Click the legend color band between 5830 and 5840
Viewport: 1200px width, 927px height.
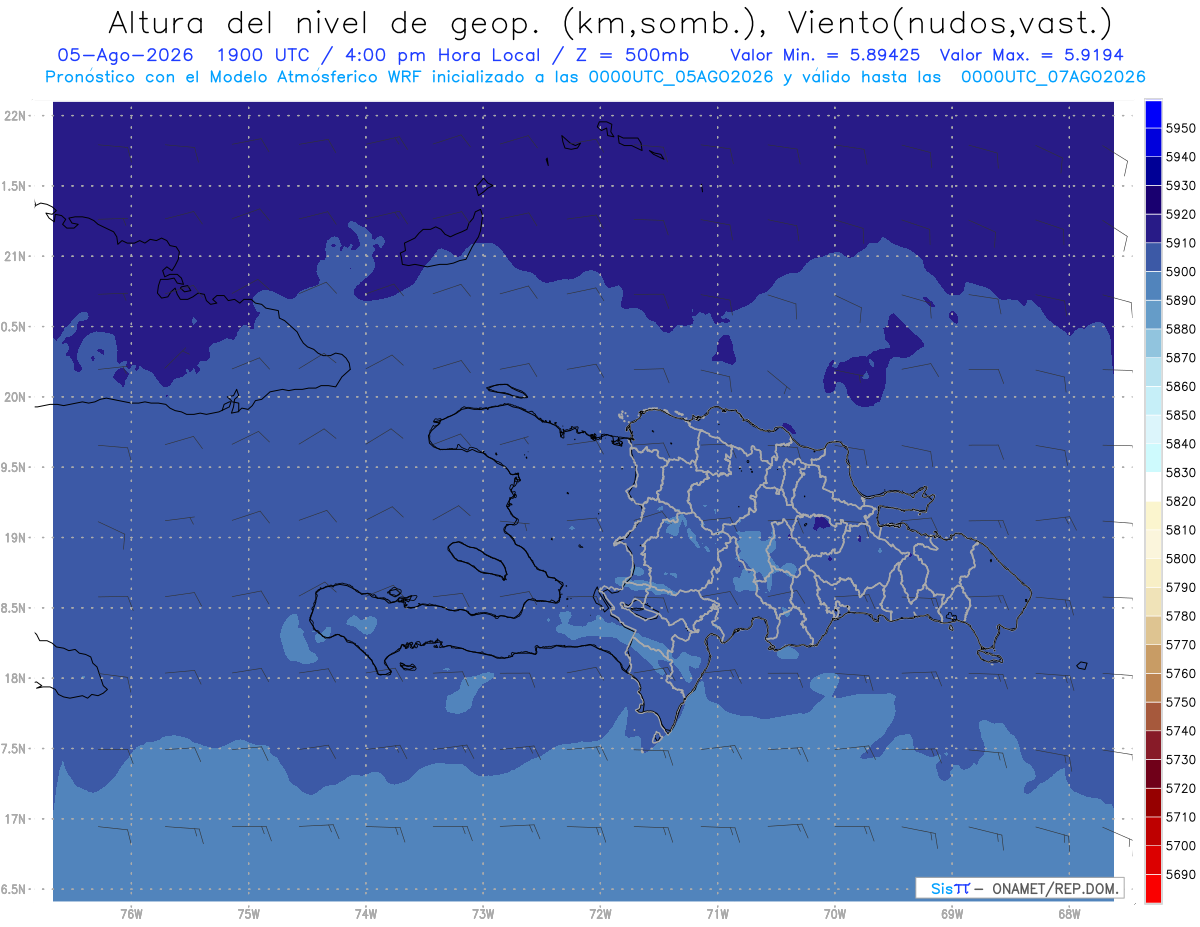[x=1152, y=458]
